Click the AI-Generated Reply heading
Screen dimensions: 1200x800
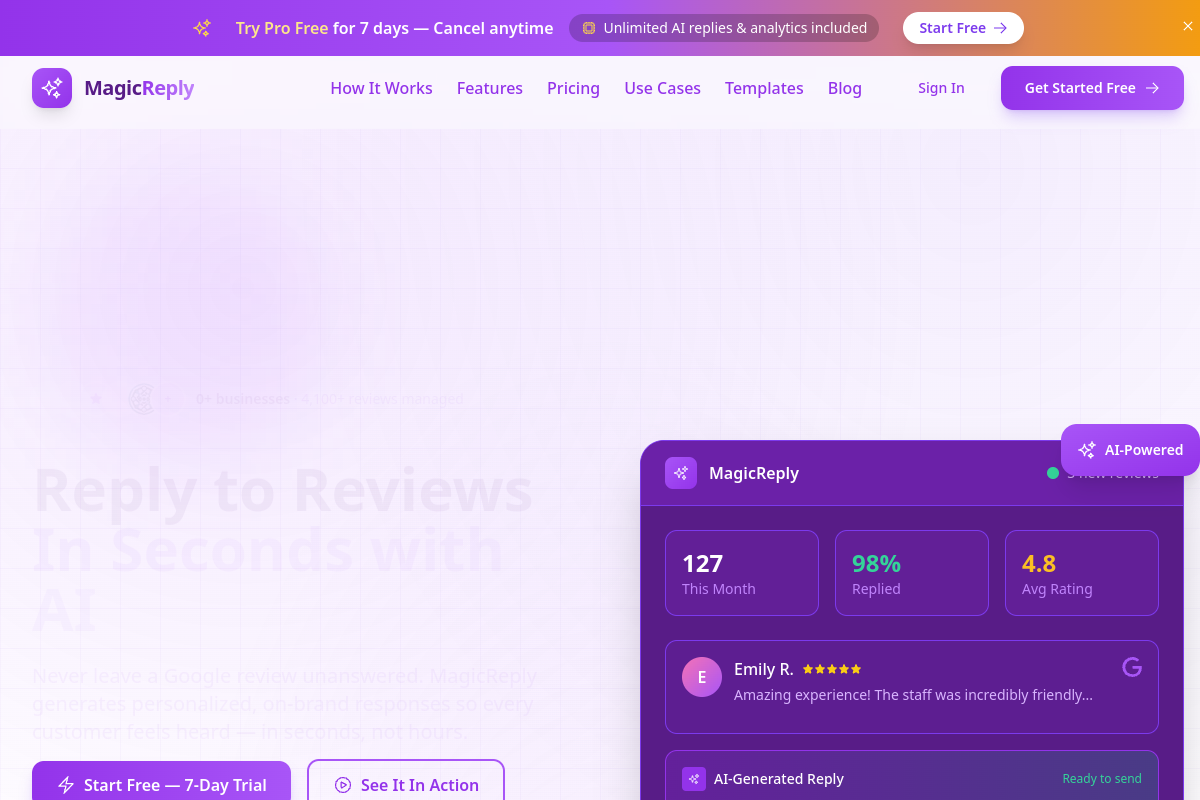coord(779,779)
